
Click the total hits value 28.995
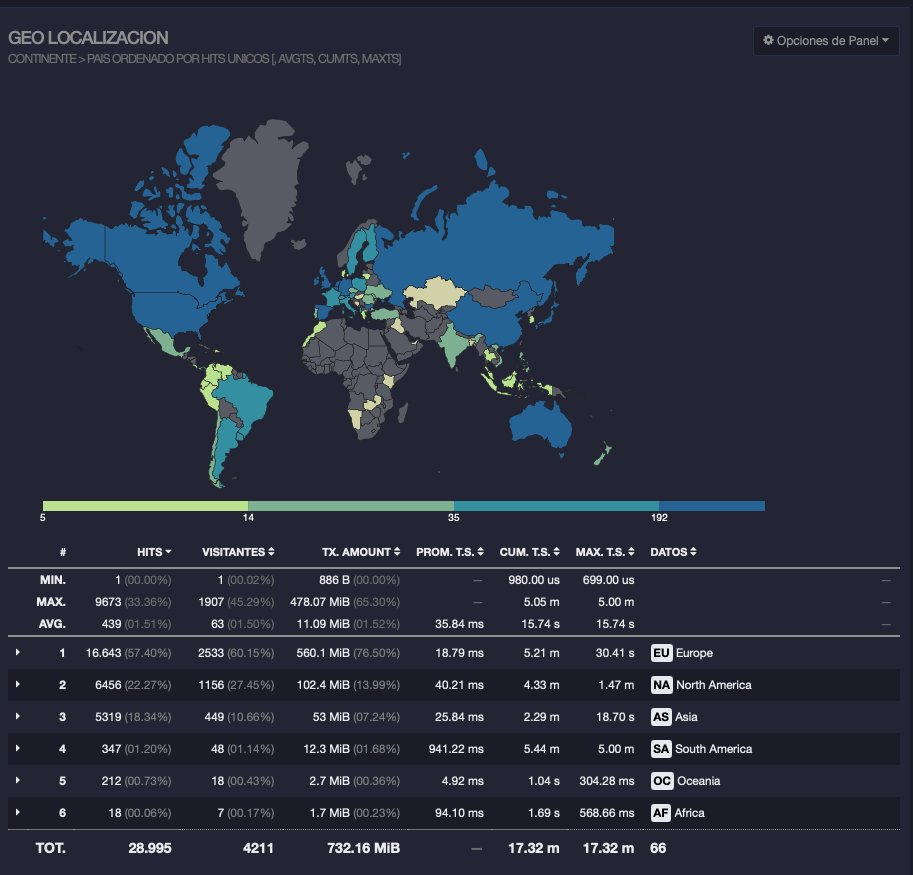pyautogui.click(x=150, y=848)
